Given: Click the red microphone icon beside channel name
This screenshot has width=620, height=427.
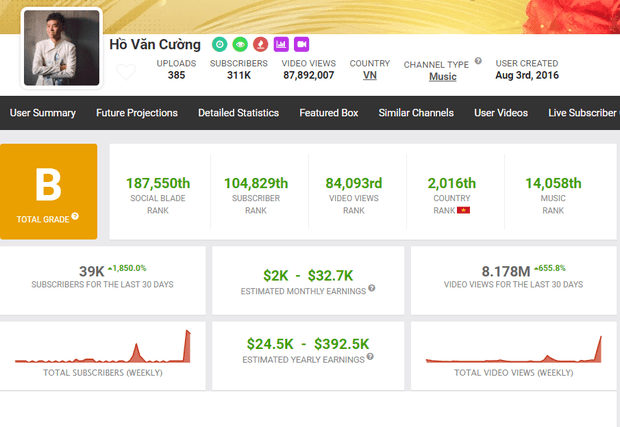Looking at the screenshot, I should 260,44.
